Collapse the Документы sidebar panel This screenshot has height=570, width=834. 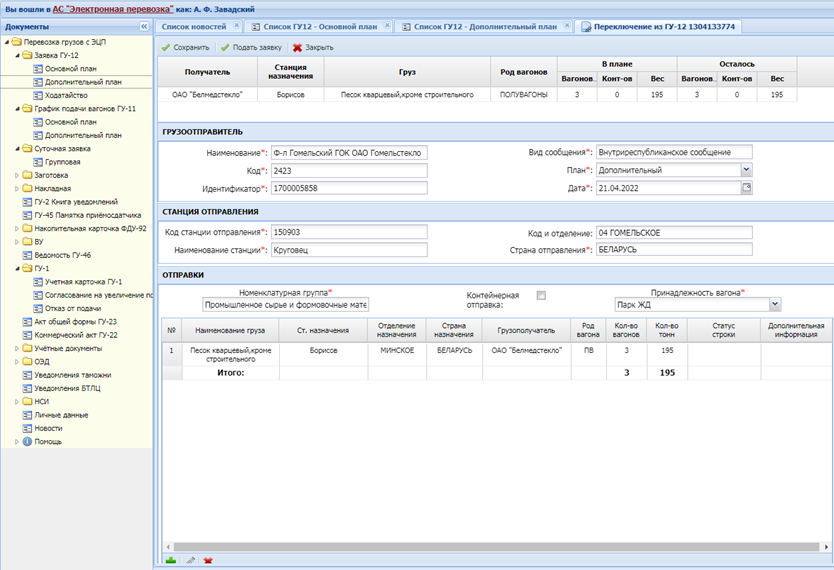click(144, 27)
